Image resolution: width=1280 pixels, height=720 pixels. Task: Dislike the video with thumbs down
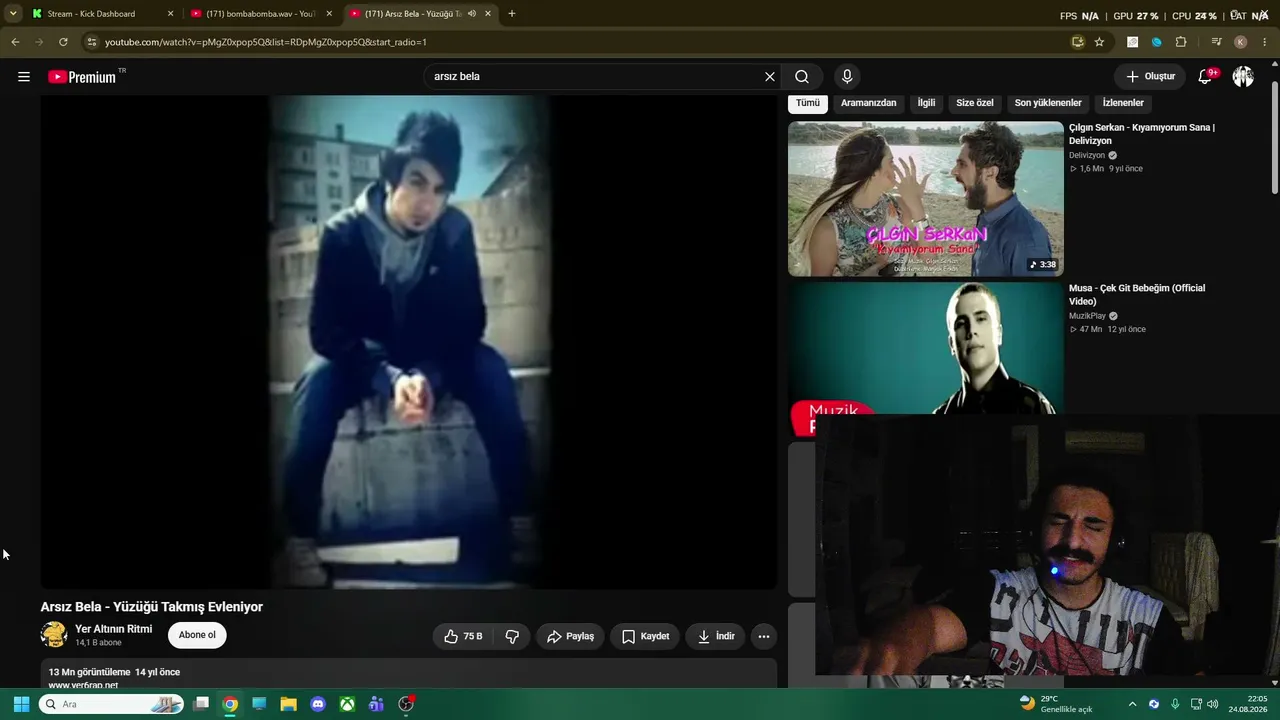pos(512,636)
